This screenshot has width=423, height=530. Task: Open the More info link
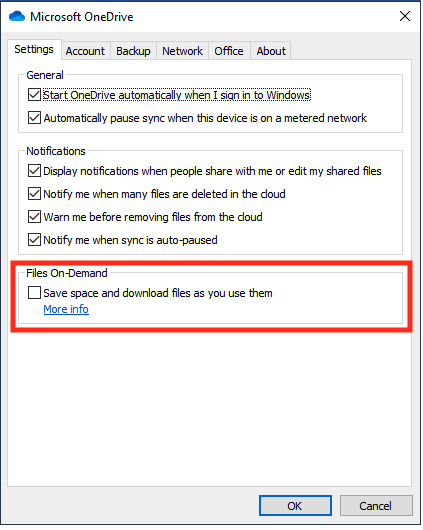pos(66,309)
